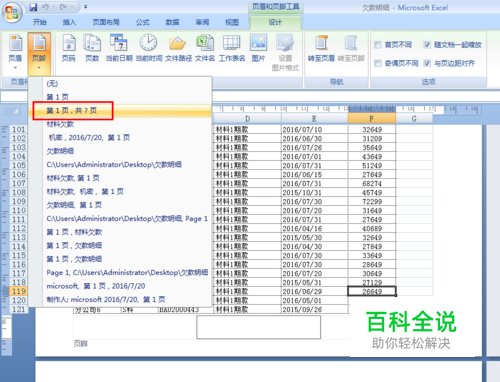Image resolution: width=500 pixels, height=382 pixels.
Task: Toggle 与页边距对齐 checkbox
Action: pos(427,63)
